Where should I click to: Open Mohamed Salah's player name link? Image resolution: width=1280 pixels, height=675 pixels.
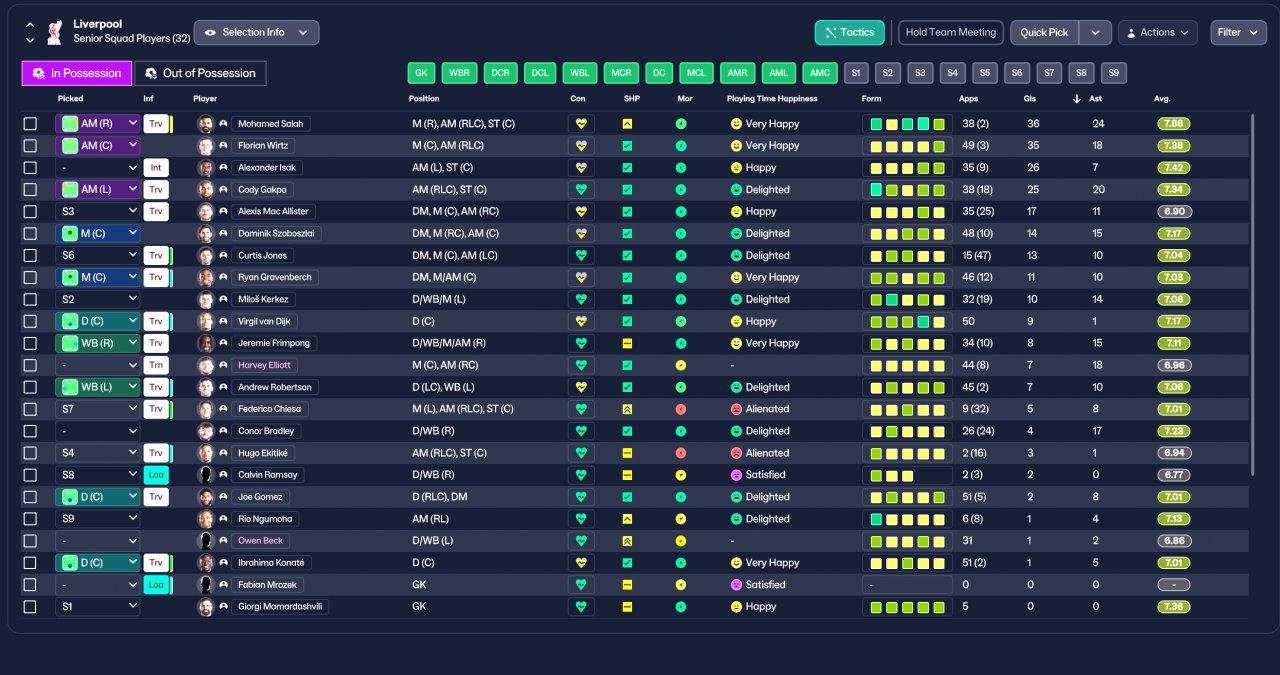click(272, 124)
